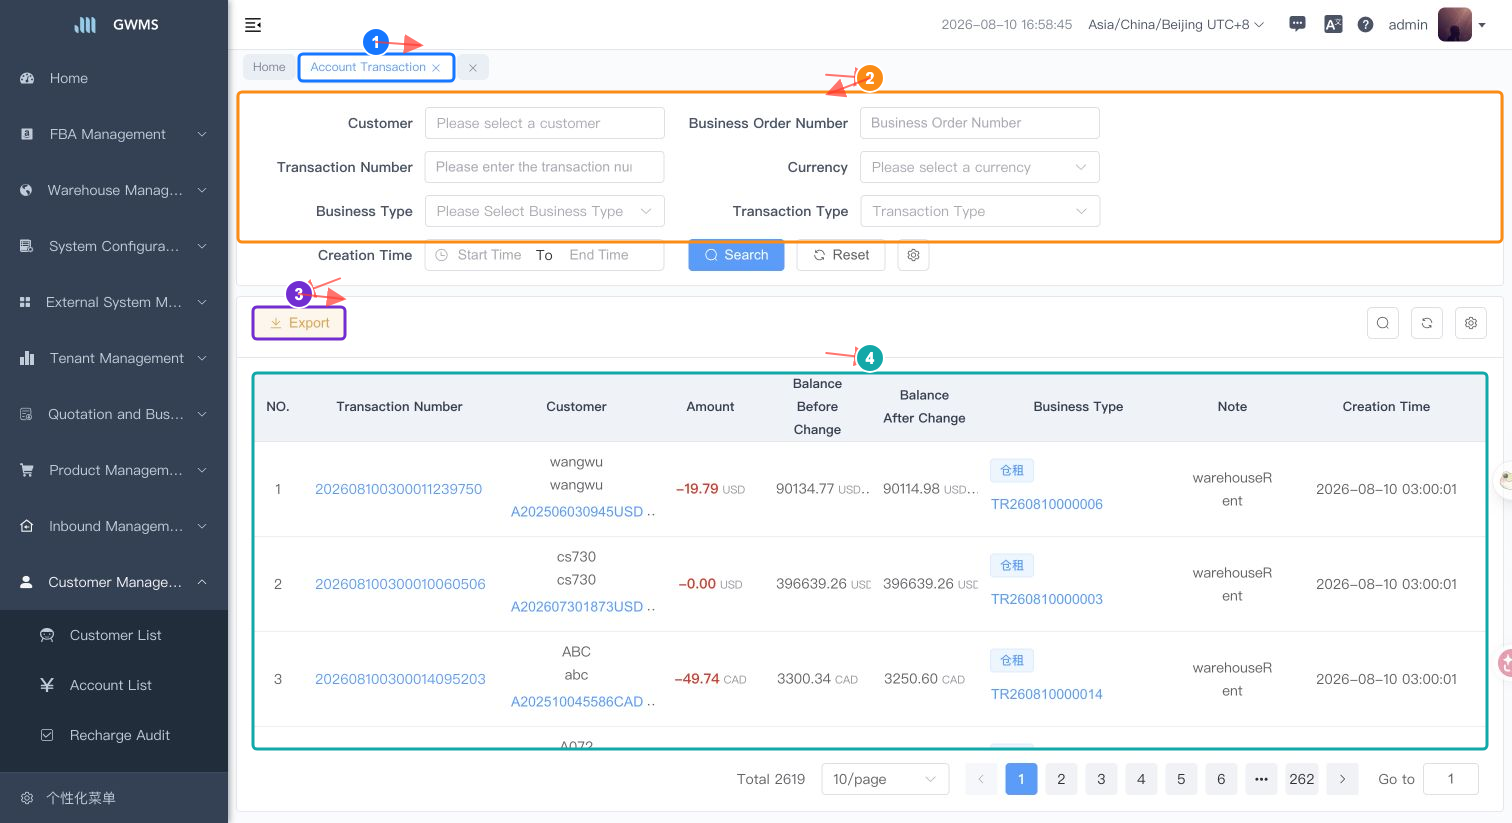Screen dimensions: 1512x823
Task: Refresh the table with the reload icon
Action: point(1426,323)
